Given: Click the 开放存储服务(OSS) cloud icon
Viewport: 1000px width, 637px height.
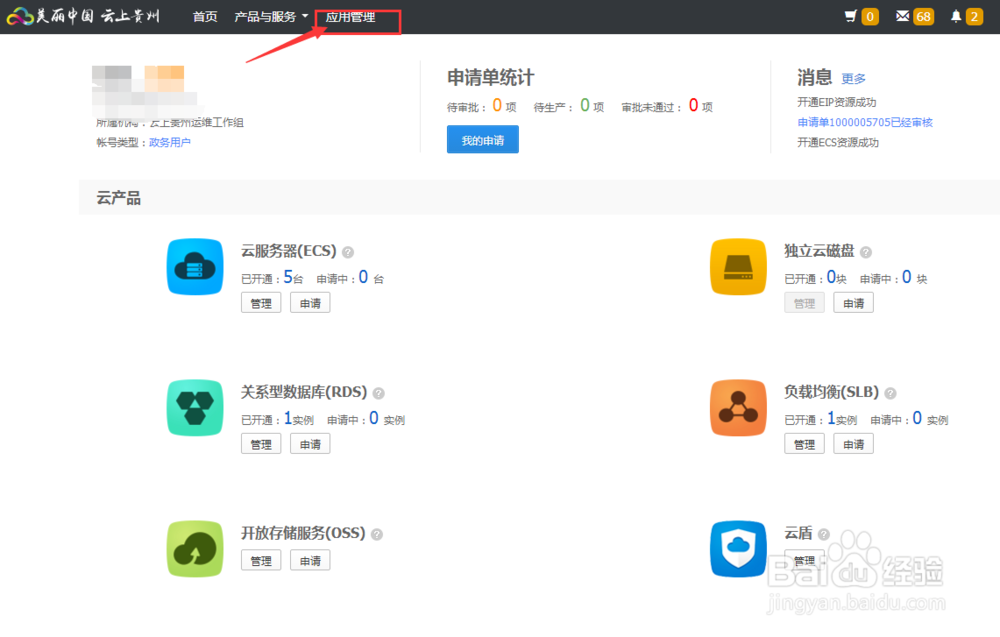Looking at the screenshot, I should (x=194, y=549).
